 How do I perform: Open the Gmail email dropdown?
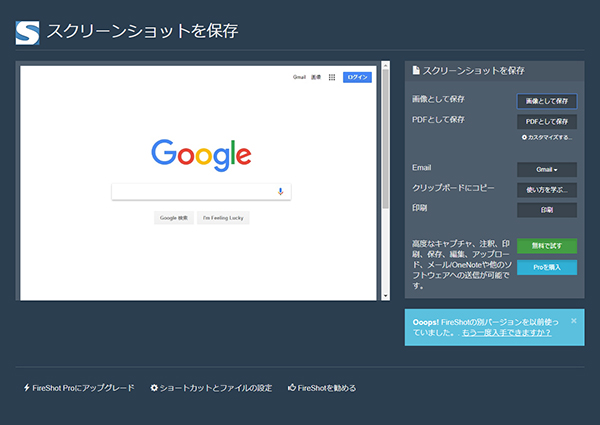[x=547, y=169]
